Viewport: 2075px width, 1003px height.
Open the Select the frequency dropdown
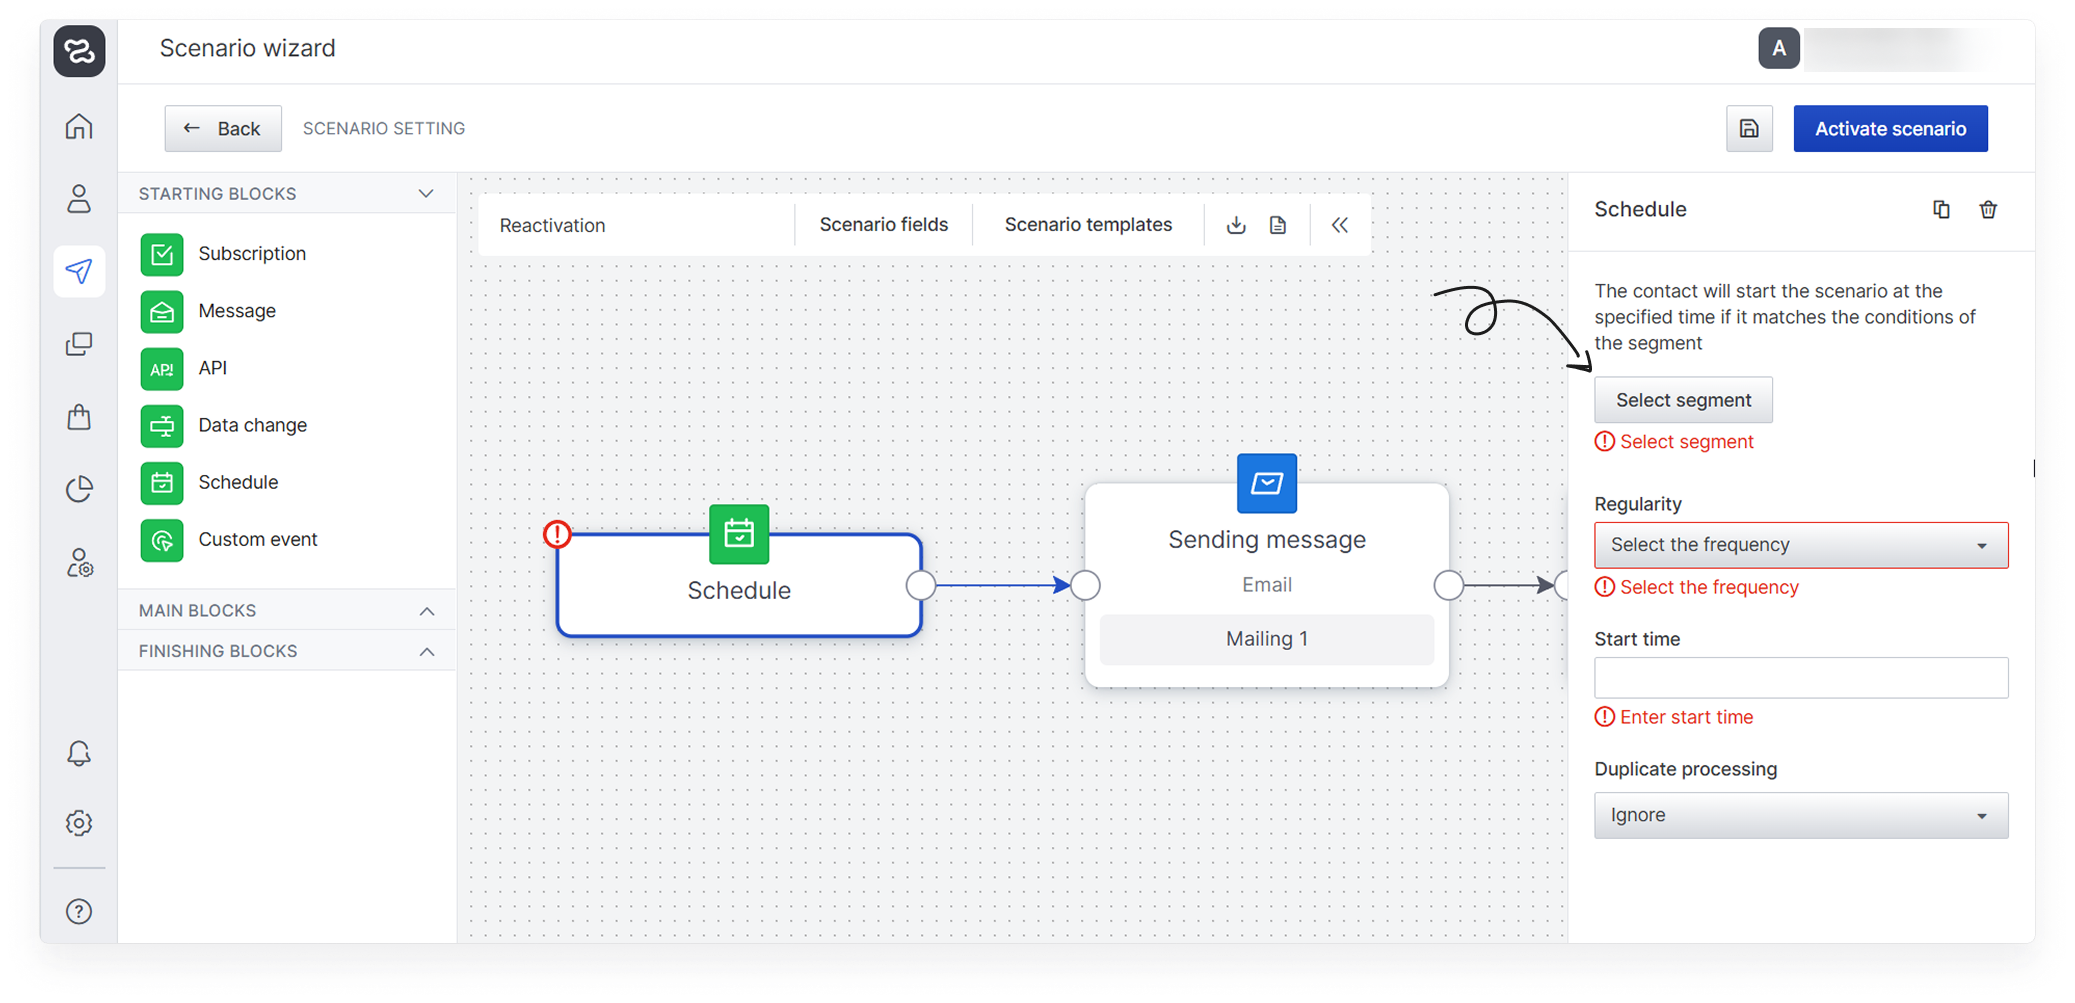pyautogui.click(x=1800, y=546)
